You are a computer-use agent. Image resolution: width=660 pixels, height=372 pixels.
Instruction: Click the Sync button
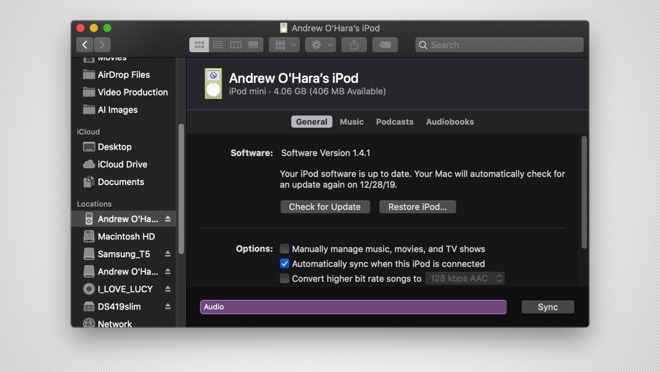(x=548, y=307)
